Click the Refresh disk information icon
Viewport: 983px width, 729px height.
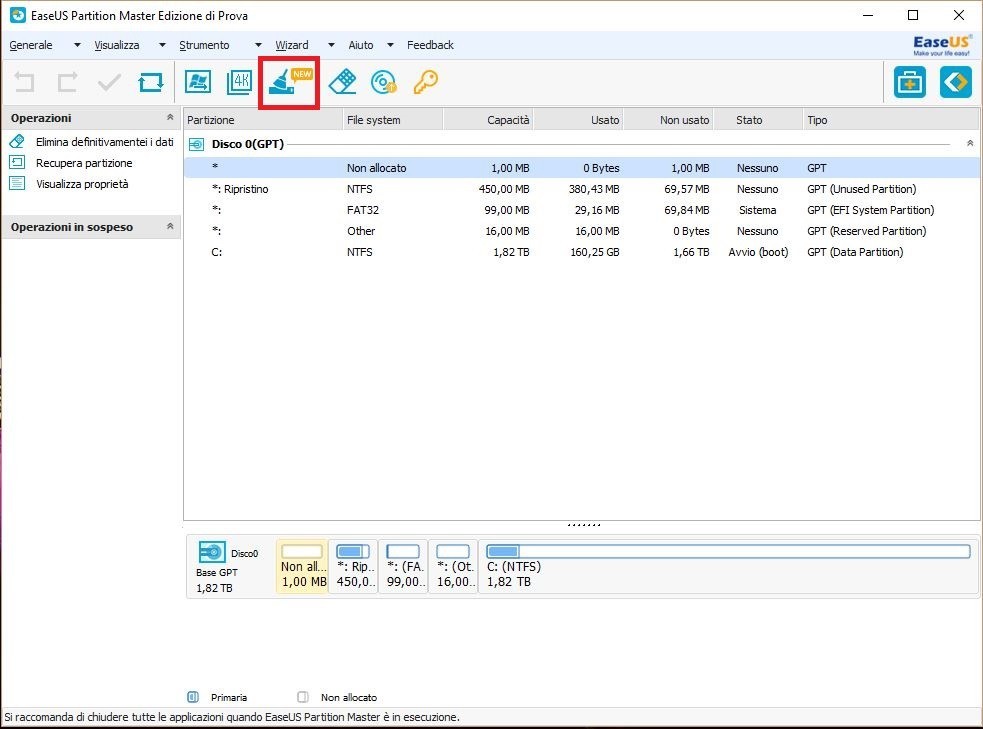151,83
